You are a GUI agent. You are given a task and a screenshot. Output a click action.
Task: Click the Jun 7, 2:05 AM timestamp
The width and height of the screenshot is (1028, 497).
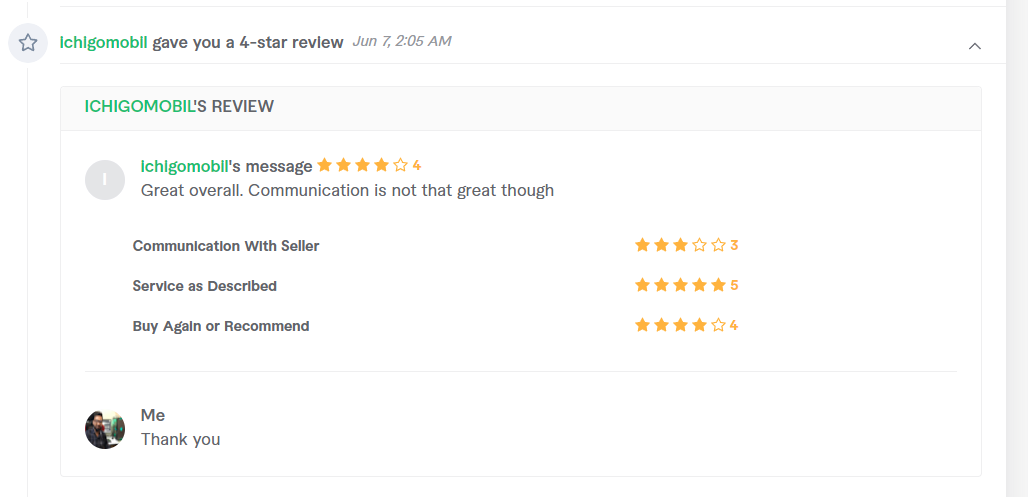tap(402, 41)
